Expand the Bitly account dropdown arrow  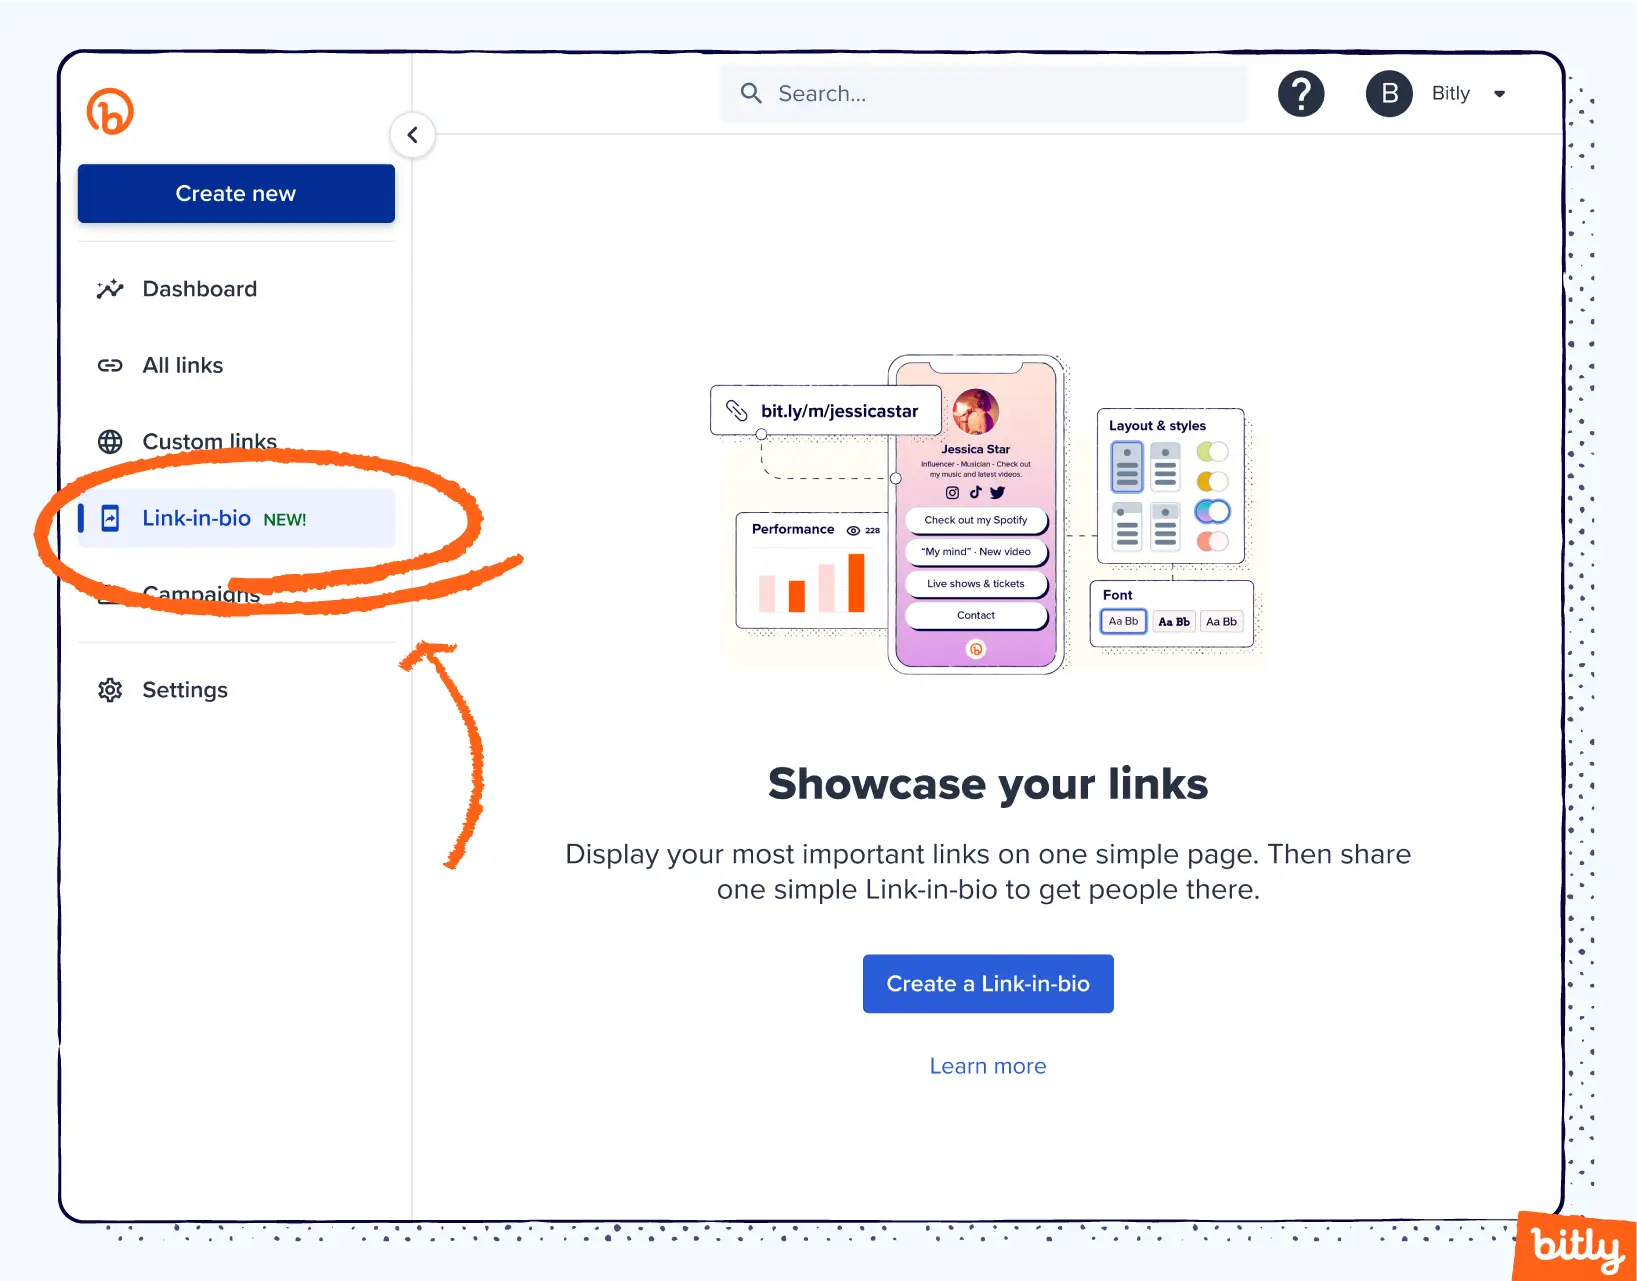tap(1499, 94)
